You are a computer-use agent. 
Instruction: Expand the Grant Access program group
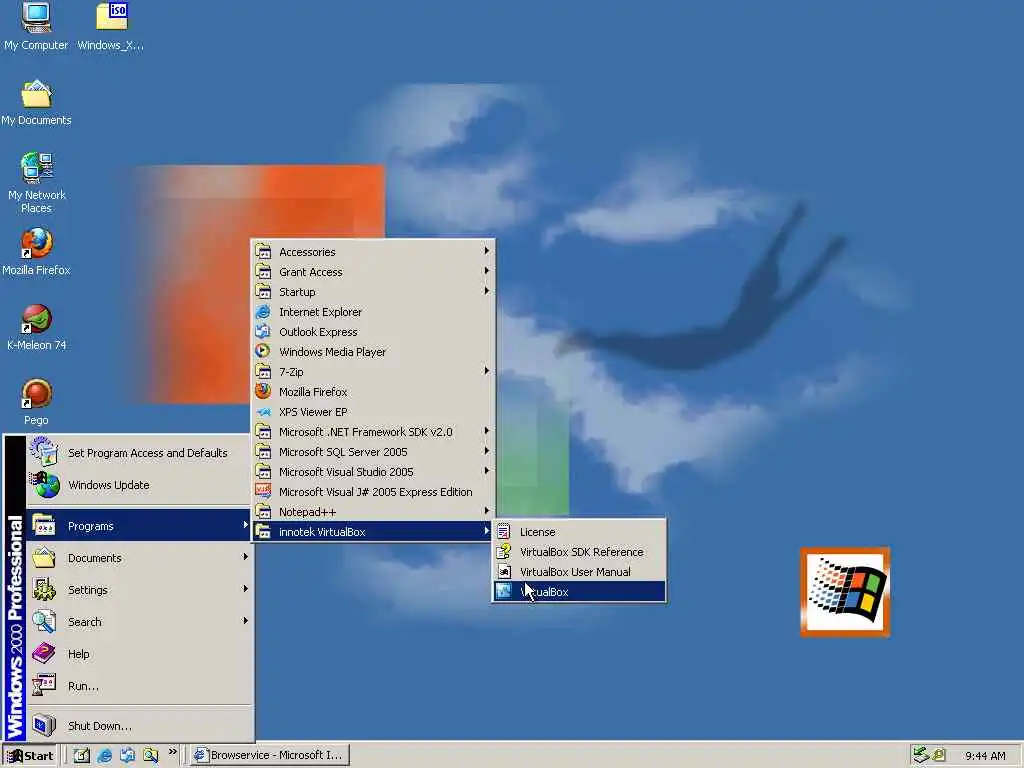373,272
